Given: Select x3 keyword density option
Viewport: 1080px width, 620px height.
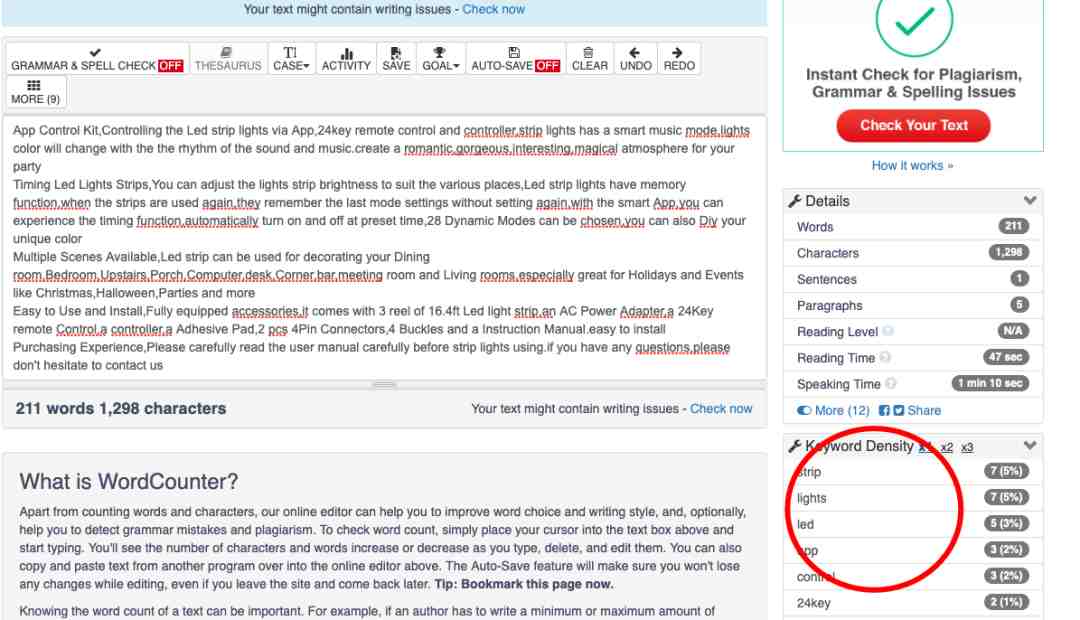Looking at the screenshot, I should click(x=967, y=447).
